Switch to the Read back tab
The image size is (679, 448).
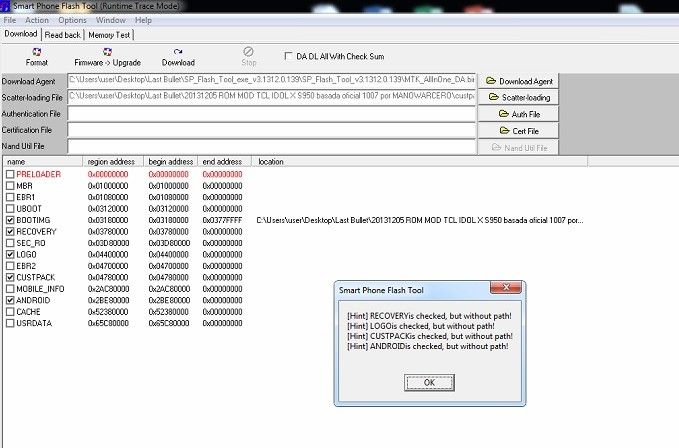click(x=62, y=35)
